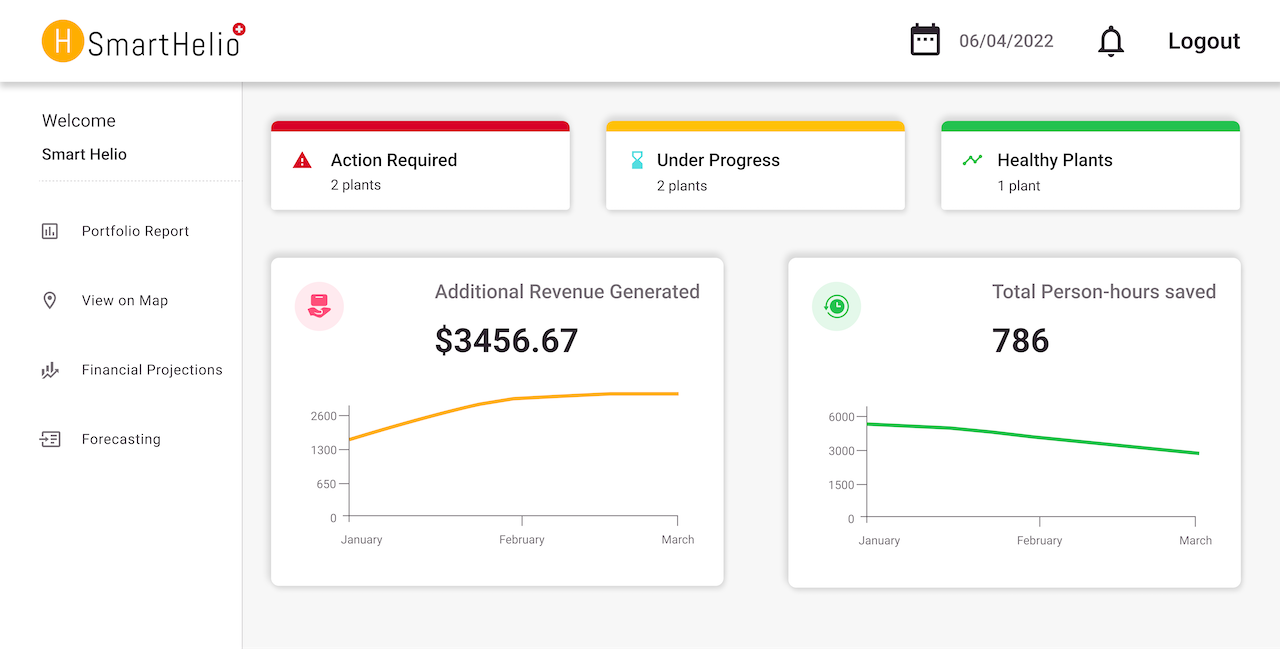
Task: Select the Additional Revenue Generated title
Action: coord(567,292)
